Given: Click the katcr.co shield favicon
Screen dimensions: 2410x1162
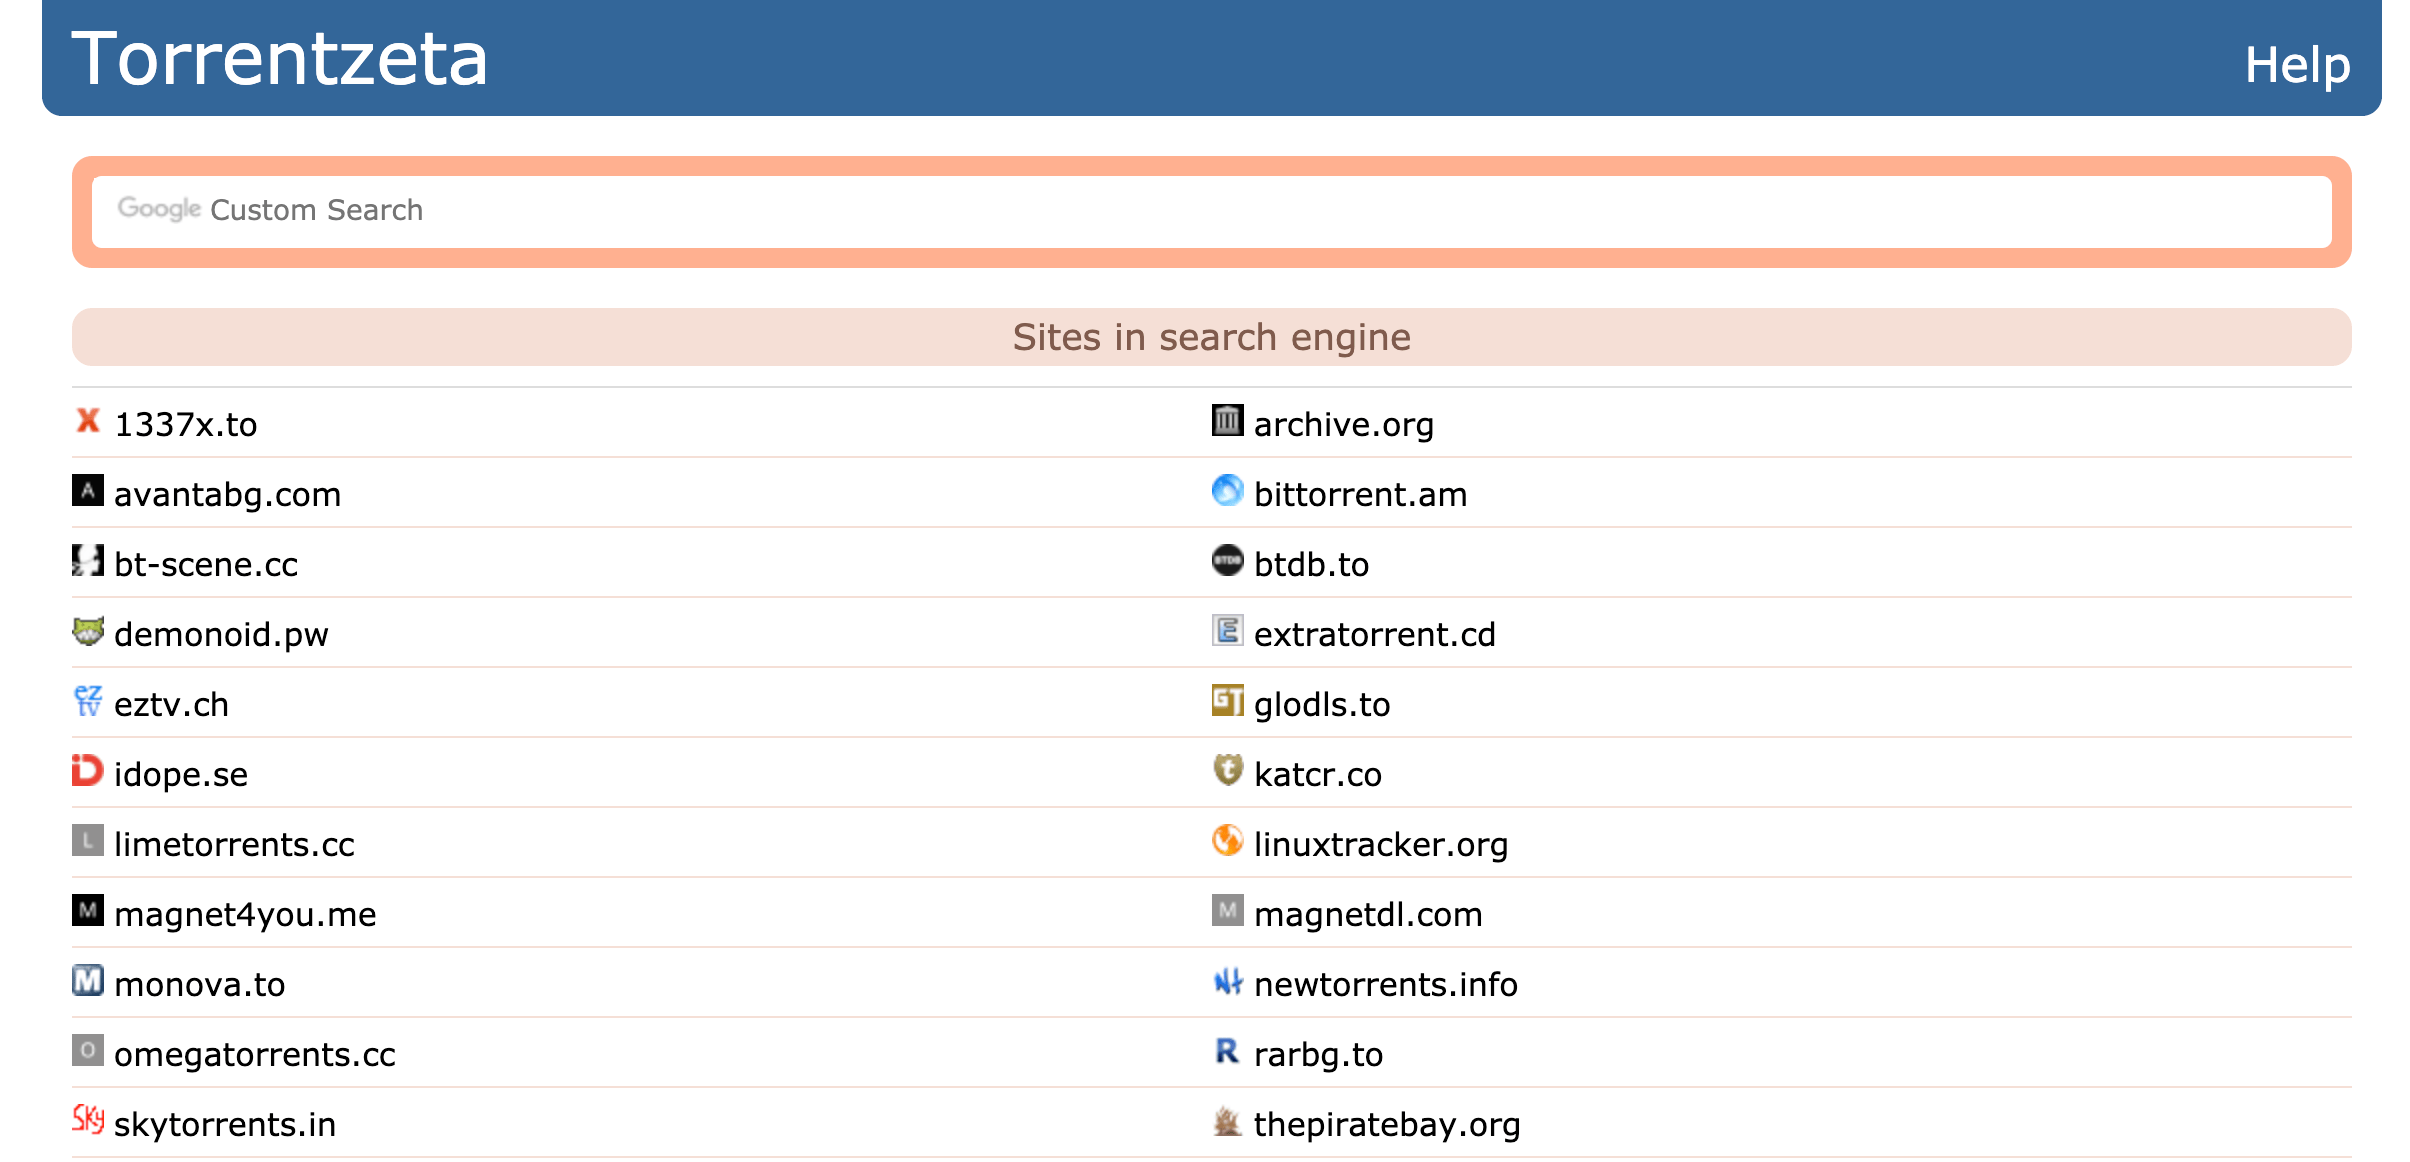Looking at the screenshot, I should tap(1228, 771).
